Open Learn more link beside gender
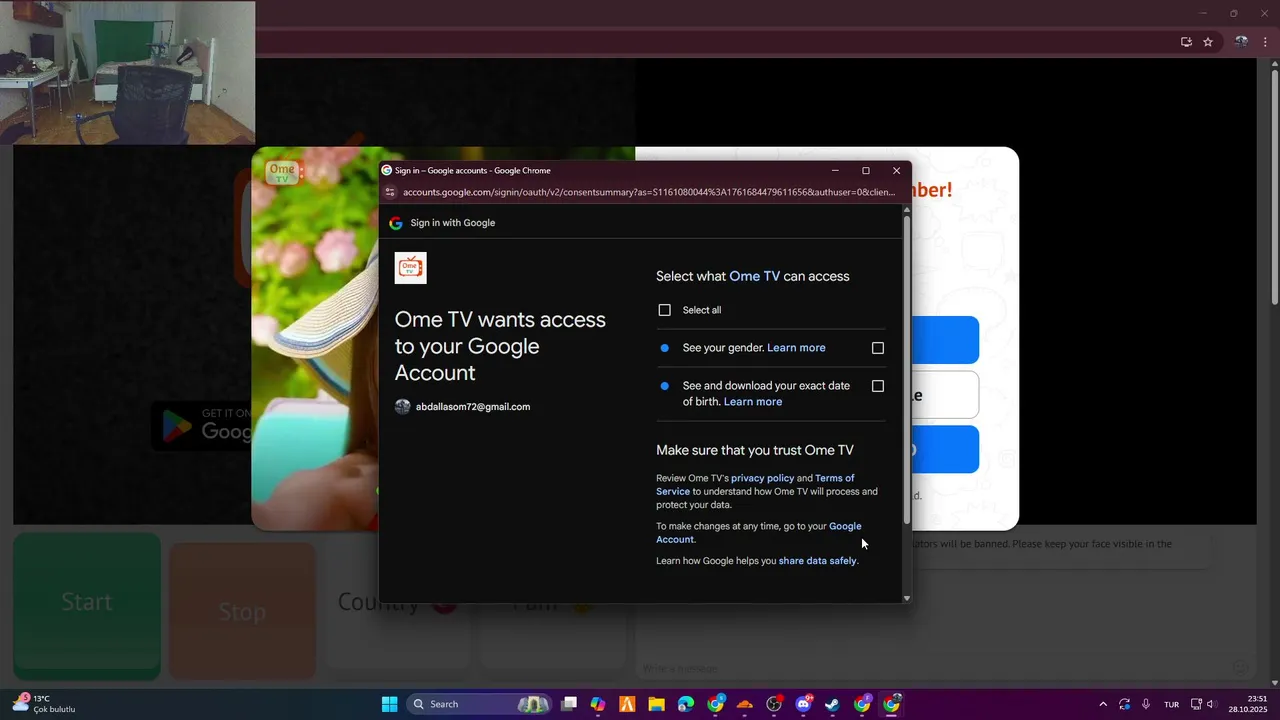This screenshot has height=720, width=1280. coord(796,348)
